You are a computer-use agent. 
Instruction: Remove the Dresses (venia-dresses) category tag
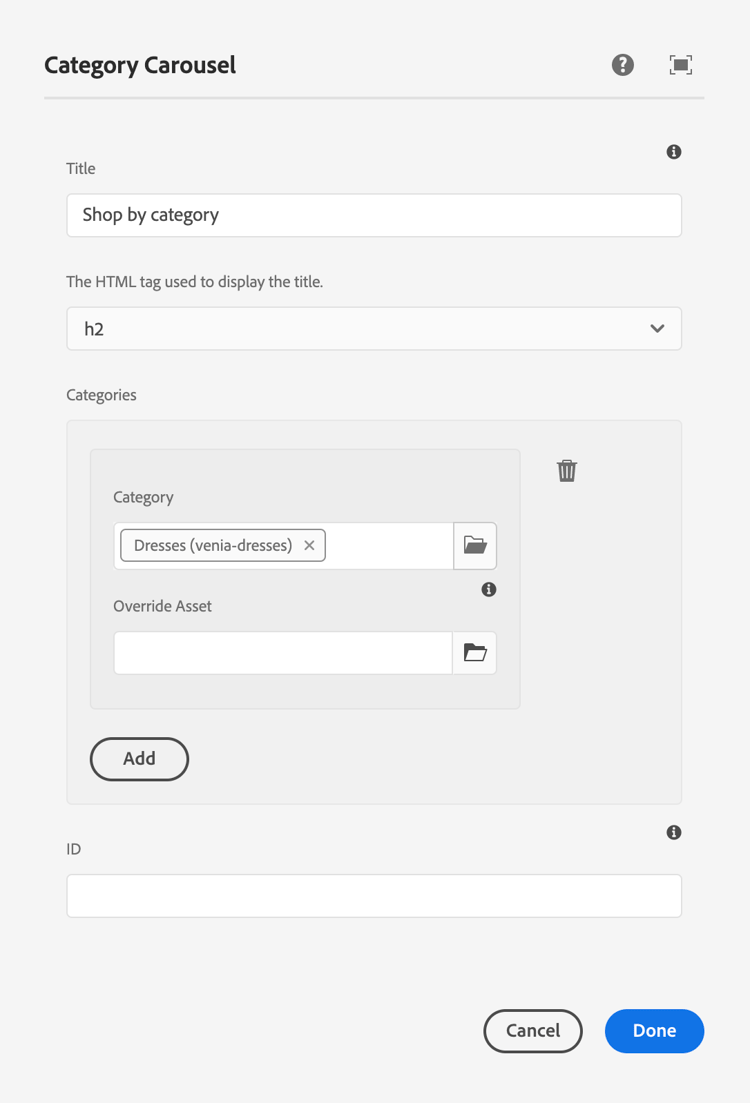click(309, 545)
